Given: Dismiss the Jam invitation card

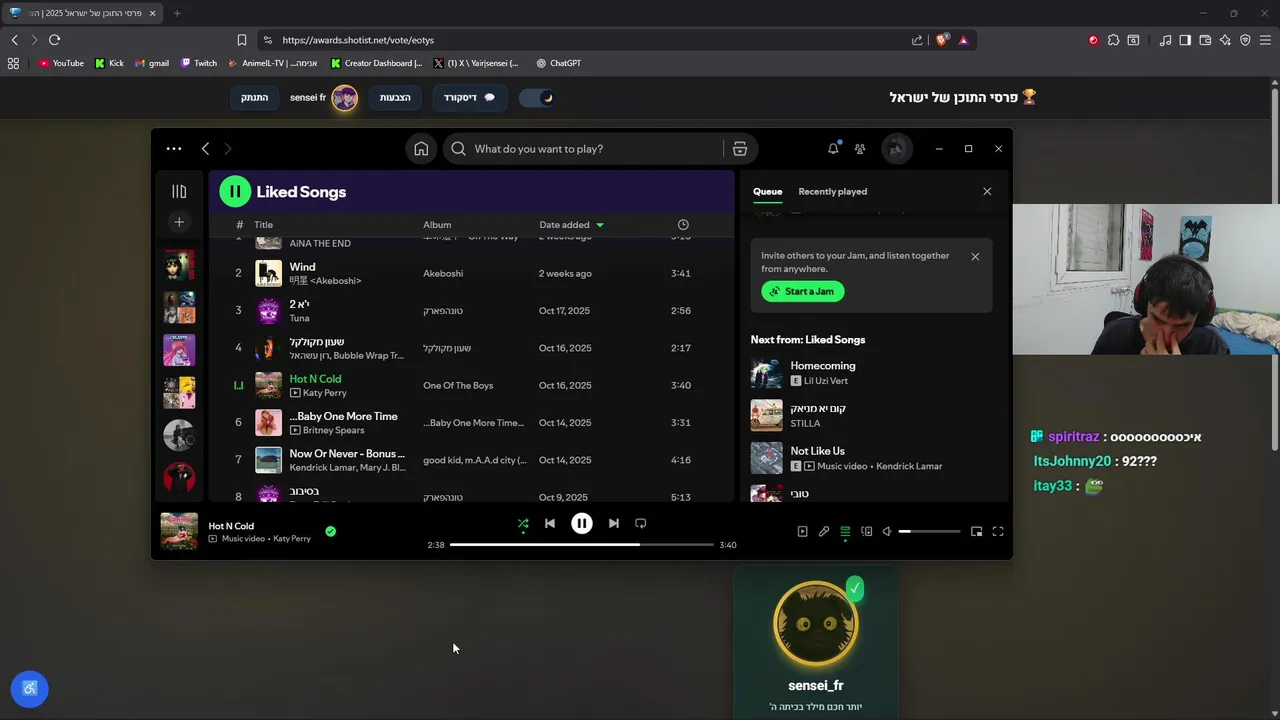Looking at the screenshot, I should [975, 257].
